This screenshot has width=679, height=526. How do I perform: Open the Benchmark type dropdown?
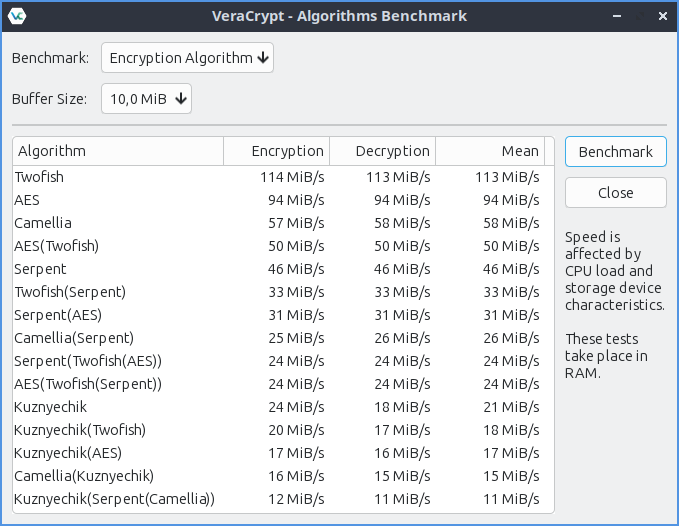coord(187,58)
